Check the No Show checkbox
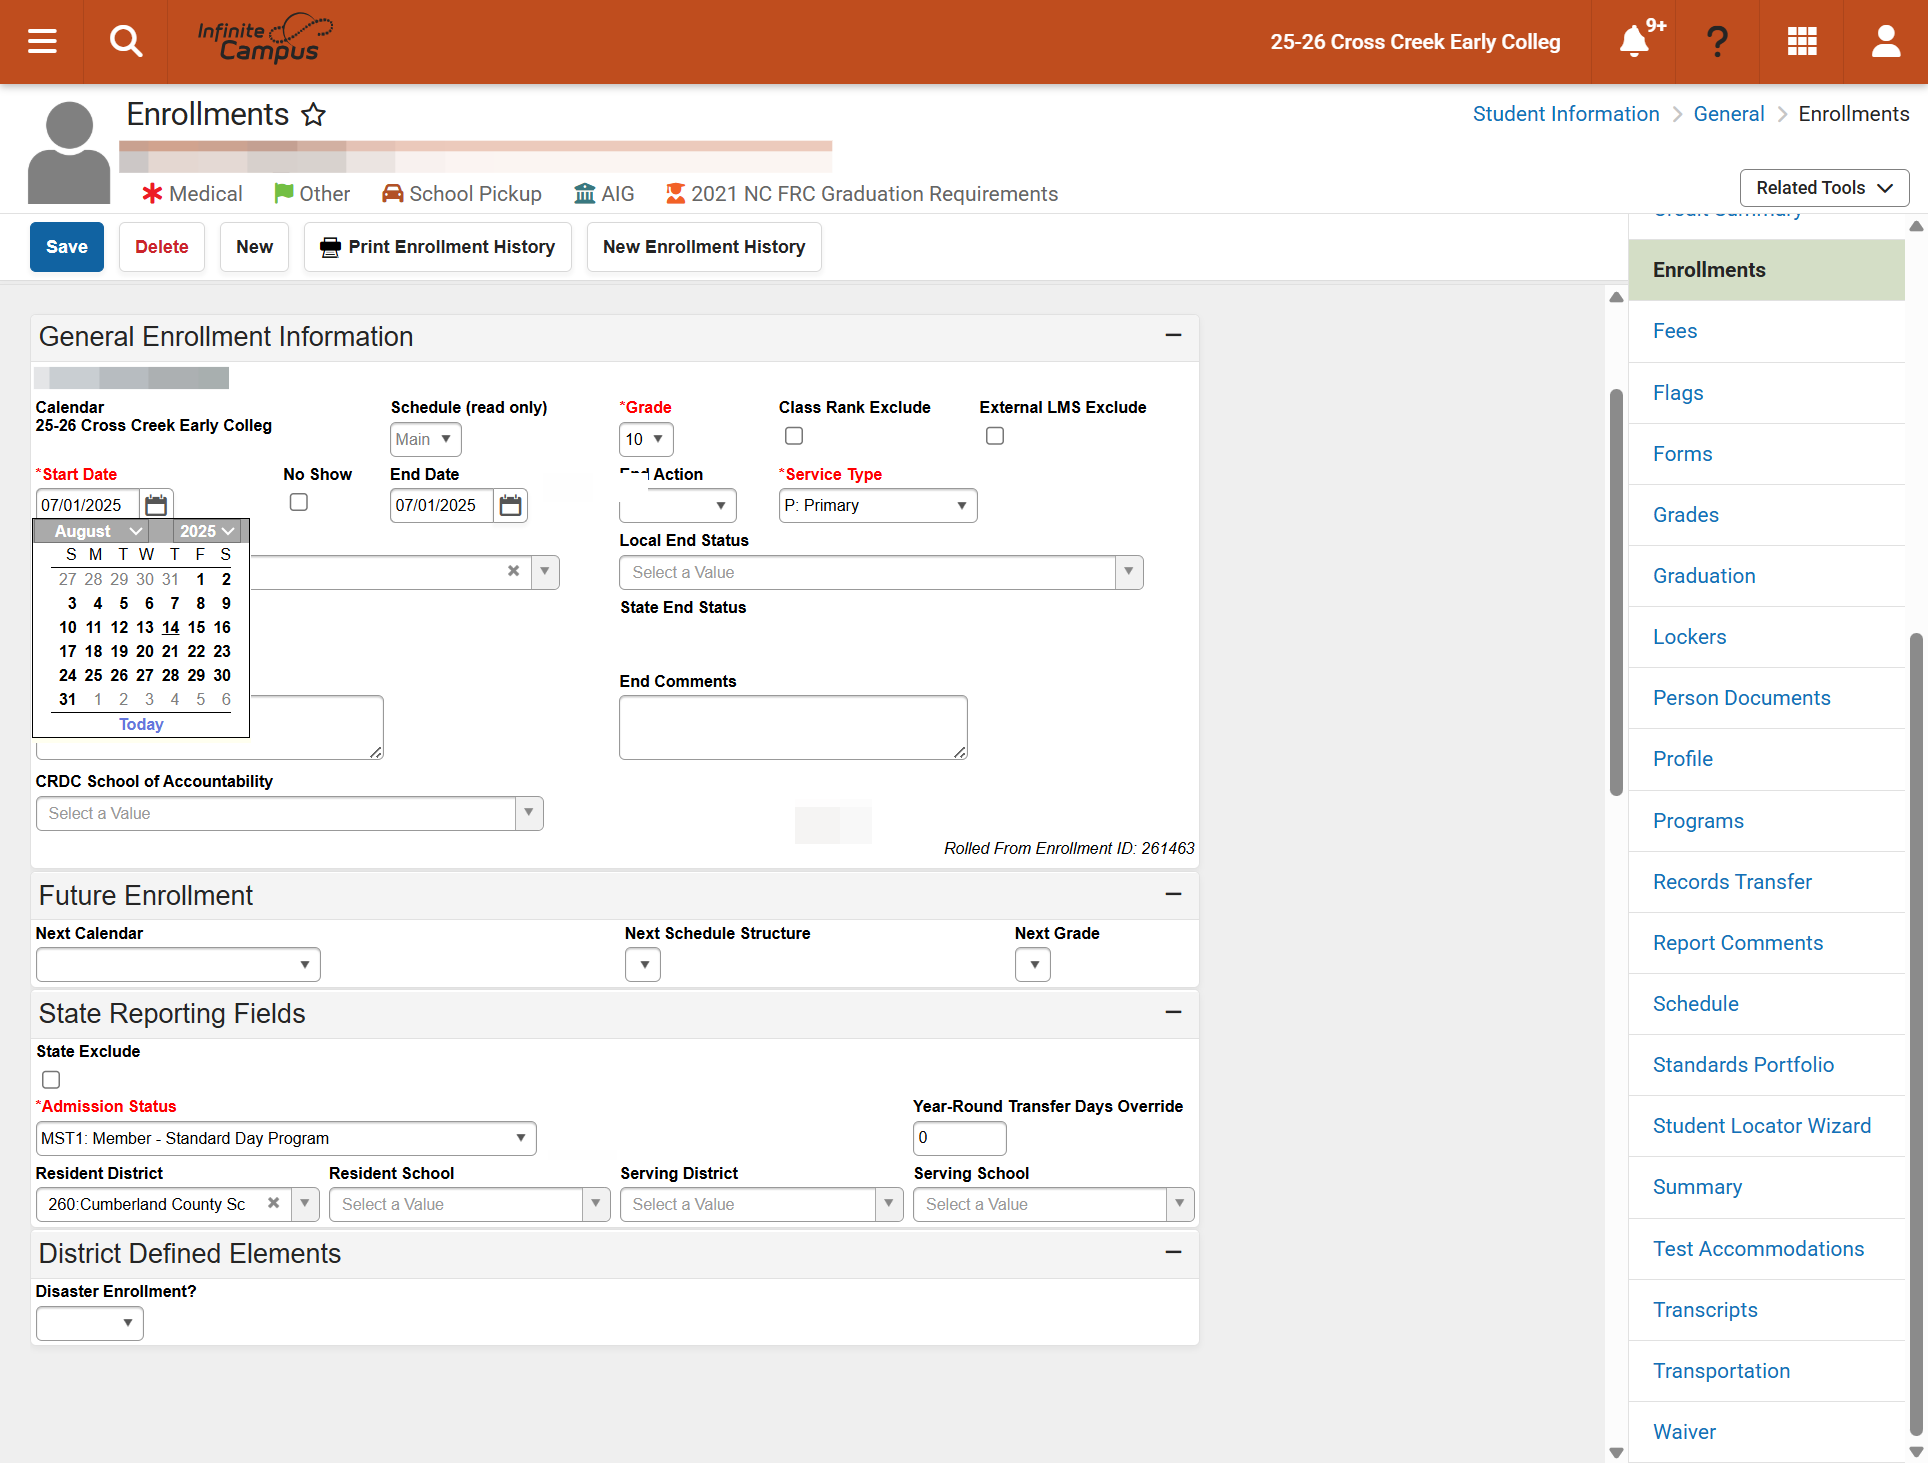This screenshot has width=1928, height=1463. [x=299, y=502]
